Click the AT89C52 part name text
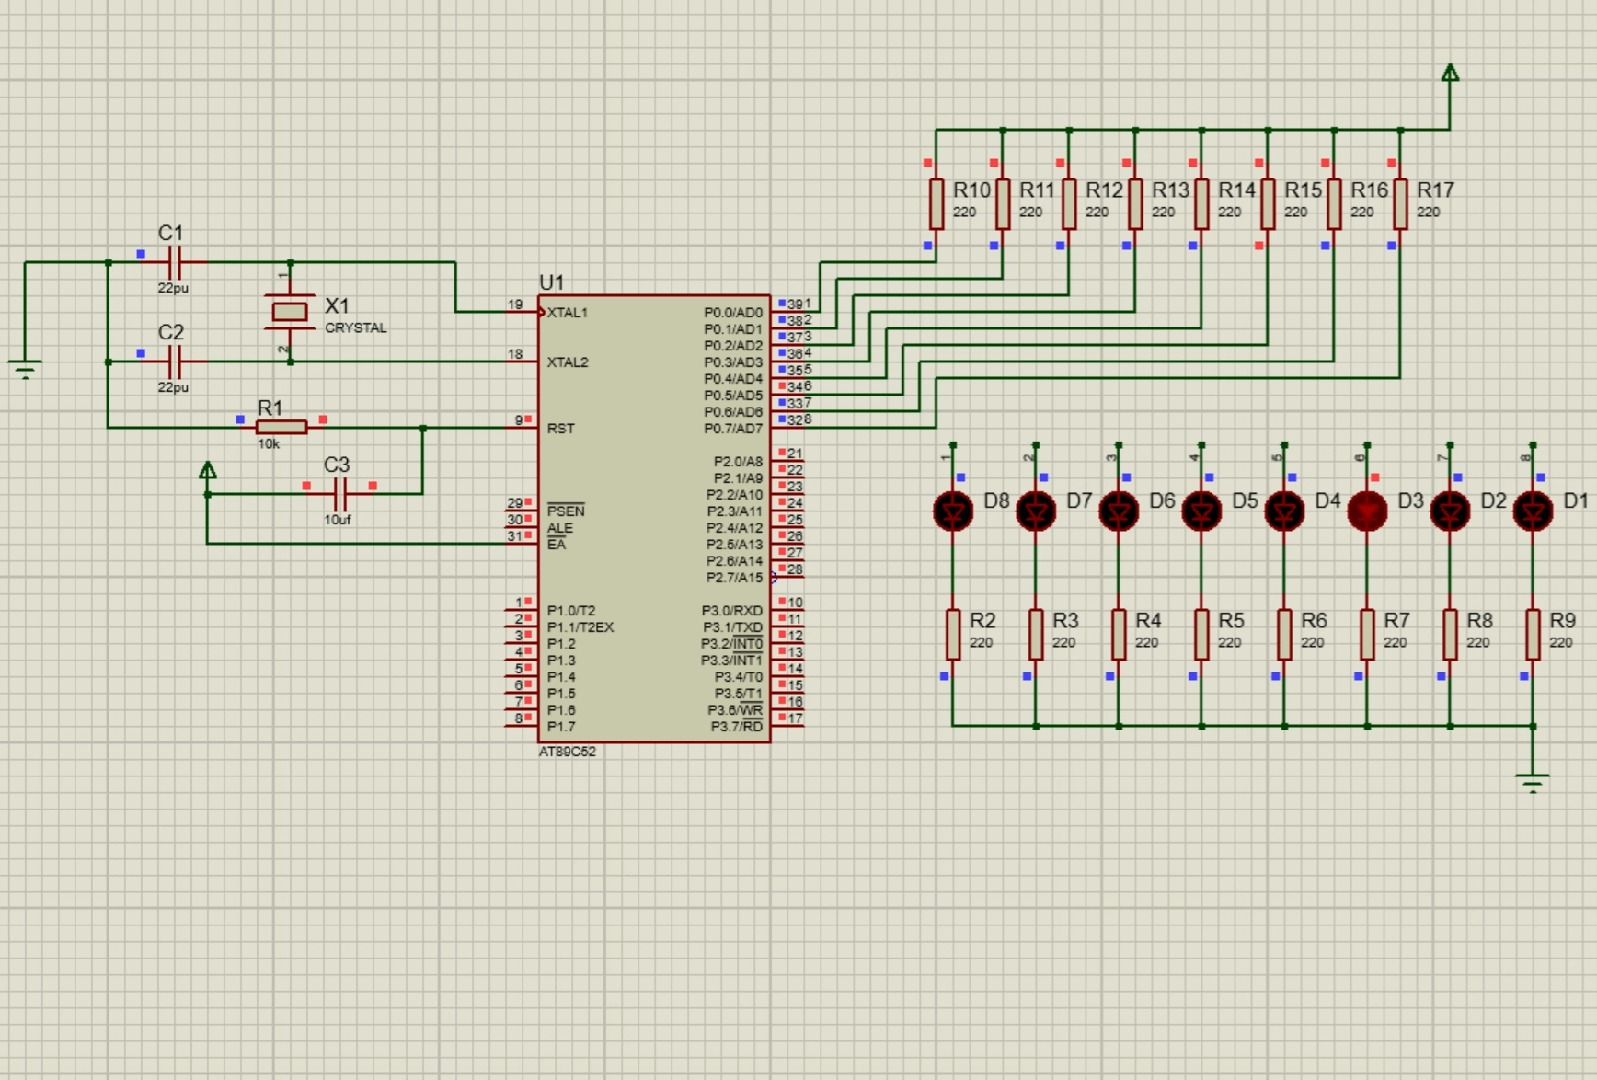This screenshot has height=1080, width=1597. [x=567, y=752]
